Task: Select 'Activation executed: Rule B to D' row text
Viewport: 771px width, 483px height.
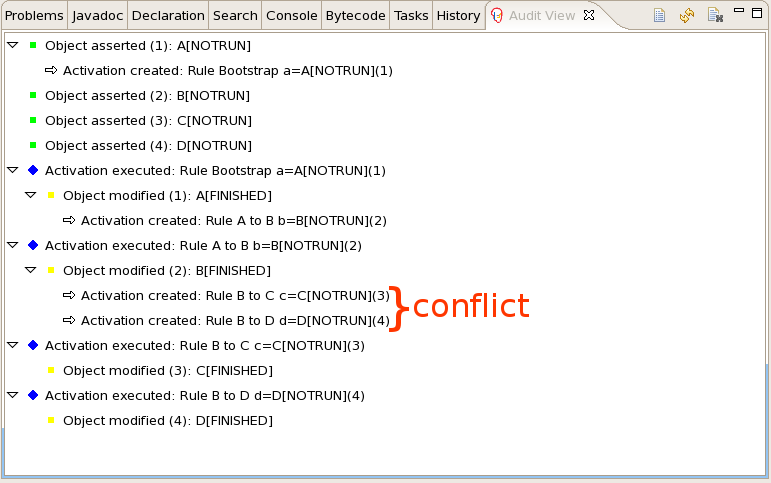Action: [205, 395]
